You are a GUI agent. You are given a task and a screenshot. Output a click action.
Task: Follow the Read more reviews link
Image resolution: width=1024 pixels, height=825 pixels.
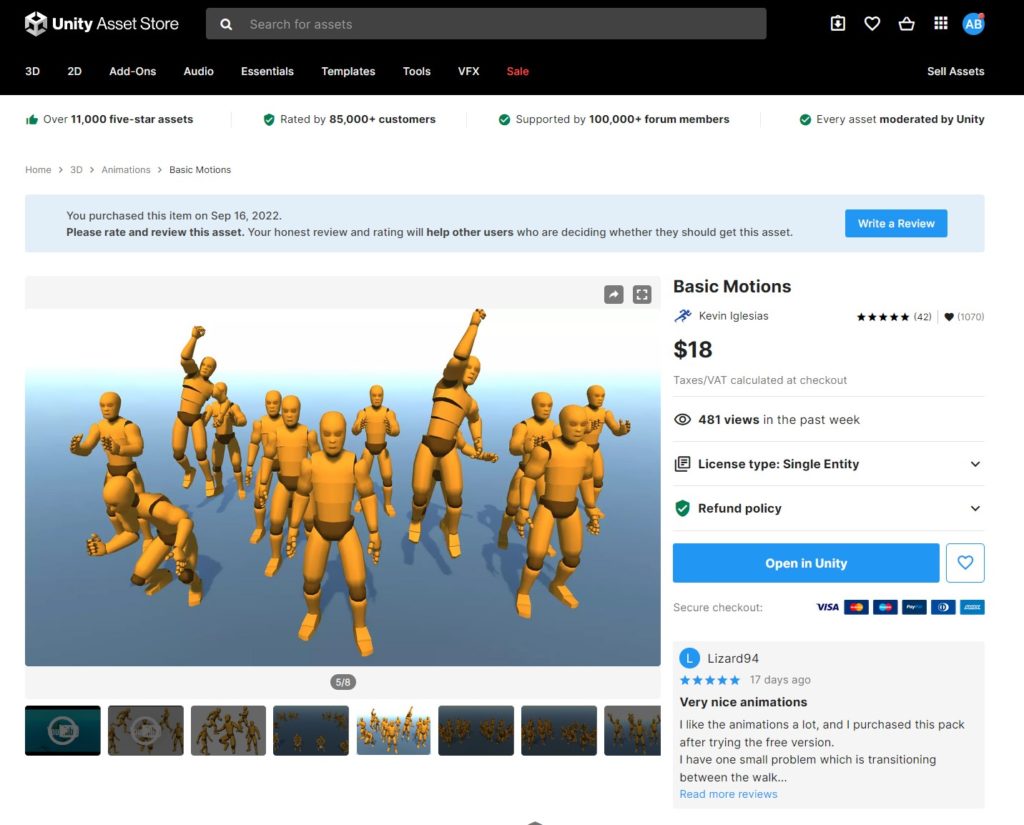[728, 794]
